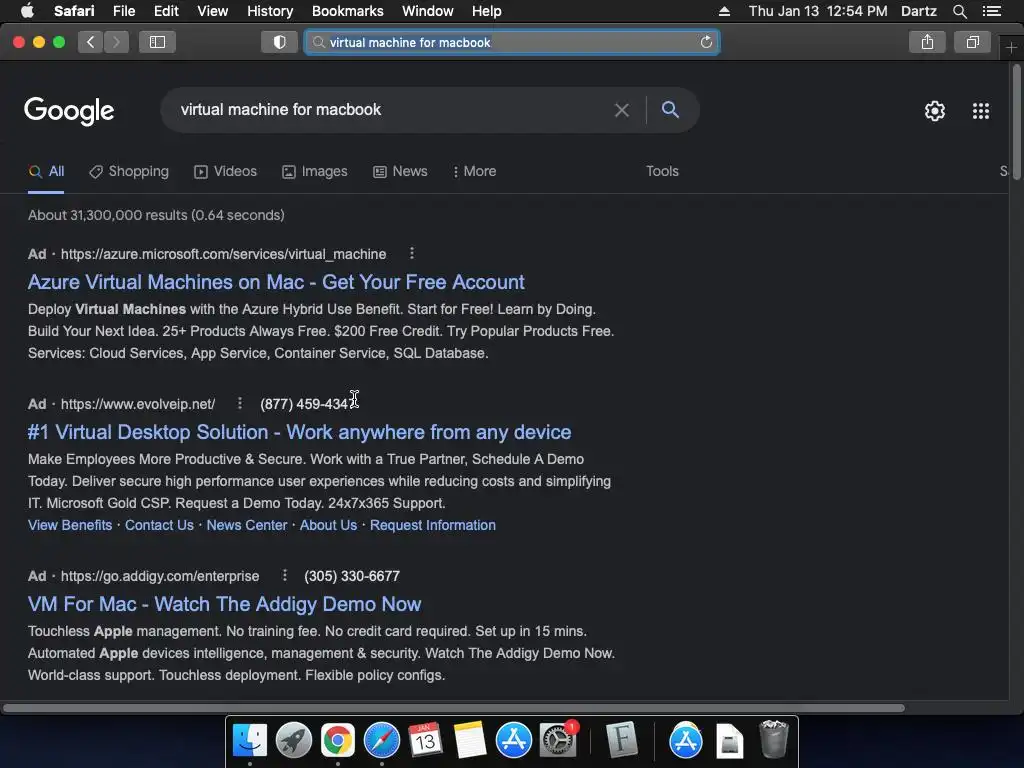Screen dimensions: 1024x768
Task: Focus the Safari address bar
Action: (x=511, y=42)
